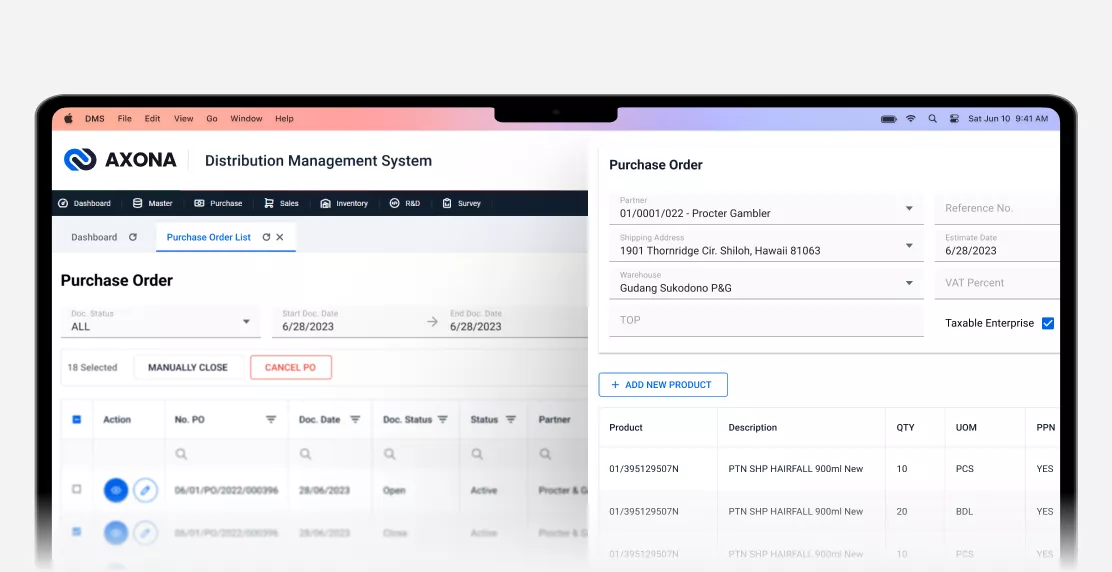
Task: Click the Reference No. input field
Action: click(995, 208)
